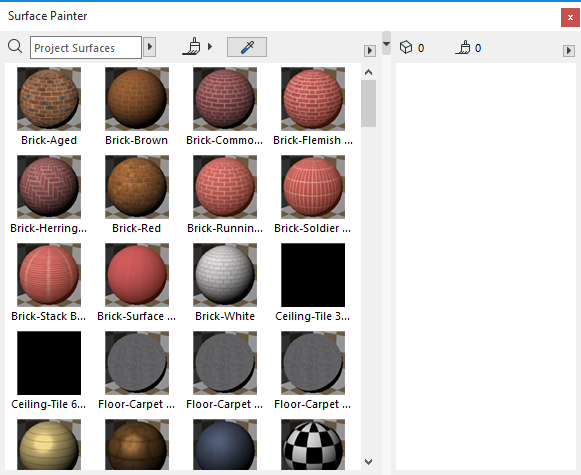The height and width of the screenshot is (475, 581).
Task: Click the Ceiling-Tile 3... label text
Action: (312, 316)
